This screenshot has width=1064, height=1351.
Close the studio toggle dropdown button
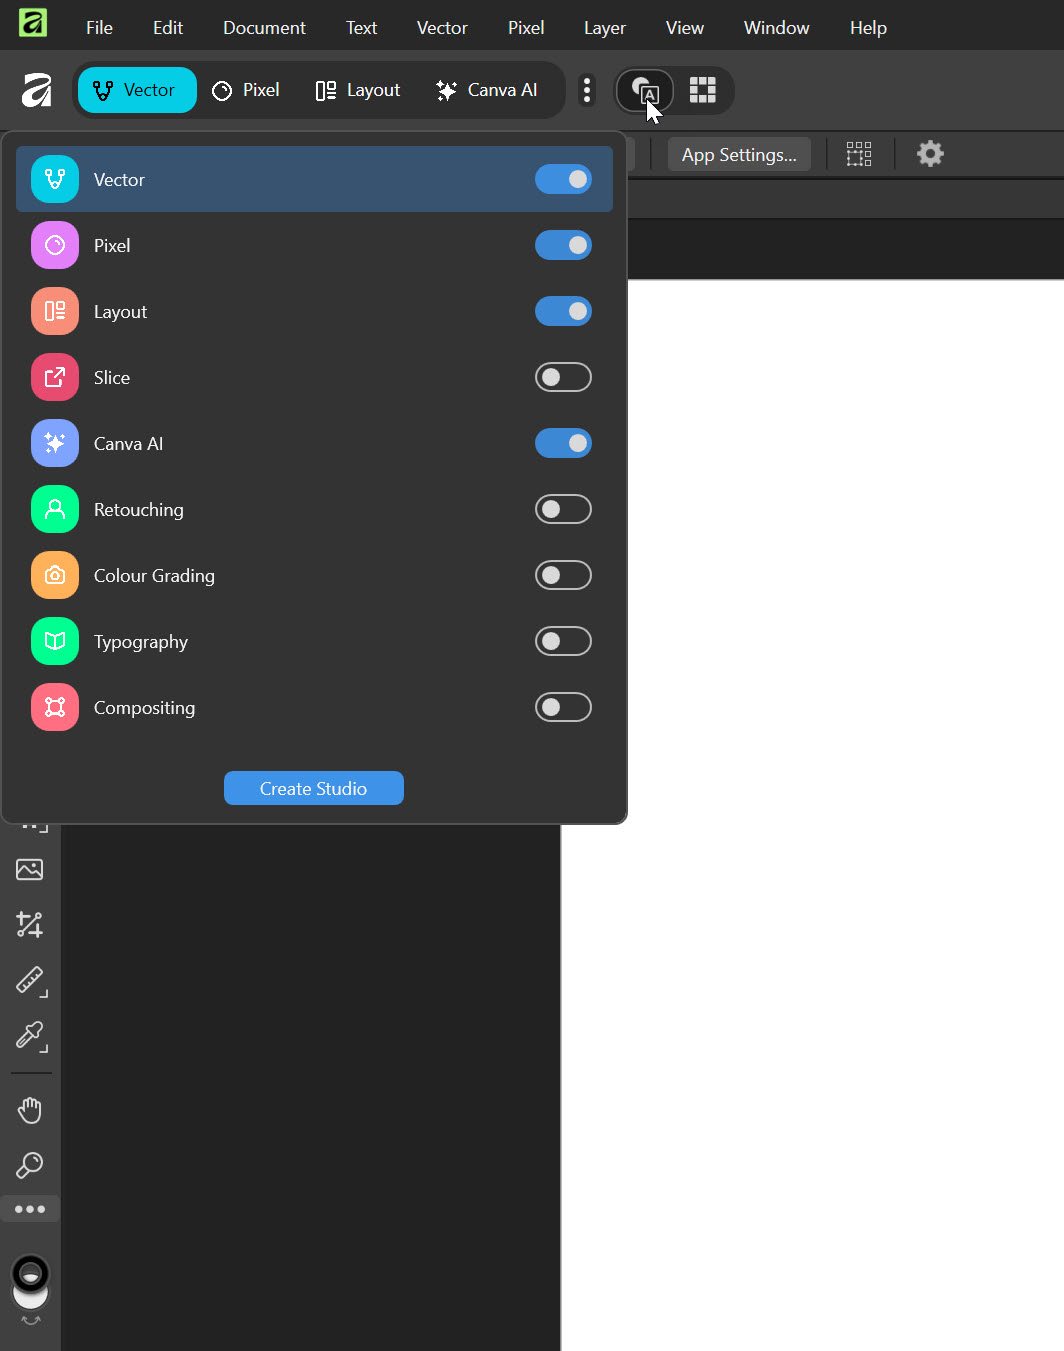(x=645, y=91)
